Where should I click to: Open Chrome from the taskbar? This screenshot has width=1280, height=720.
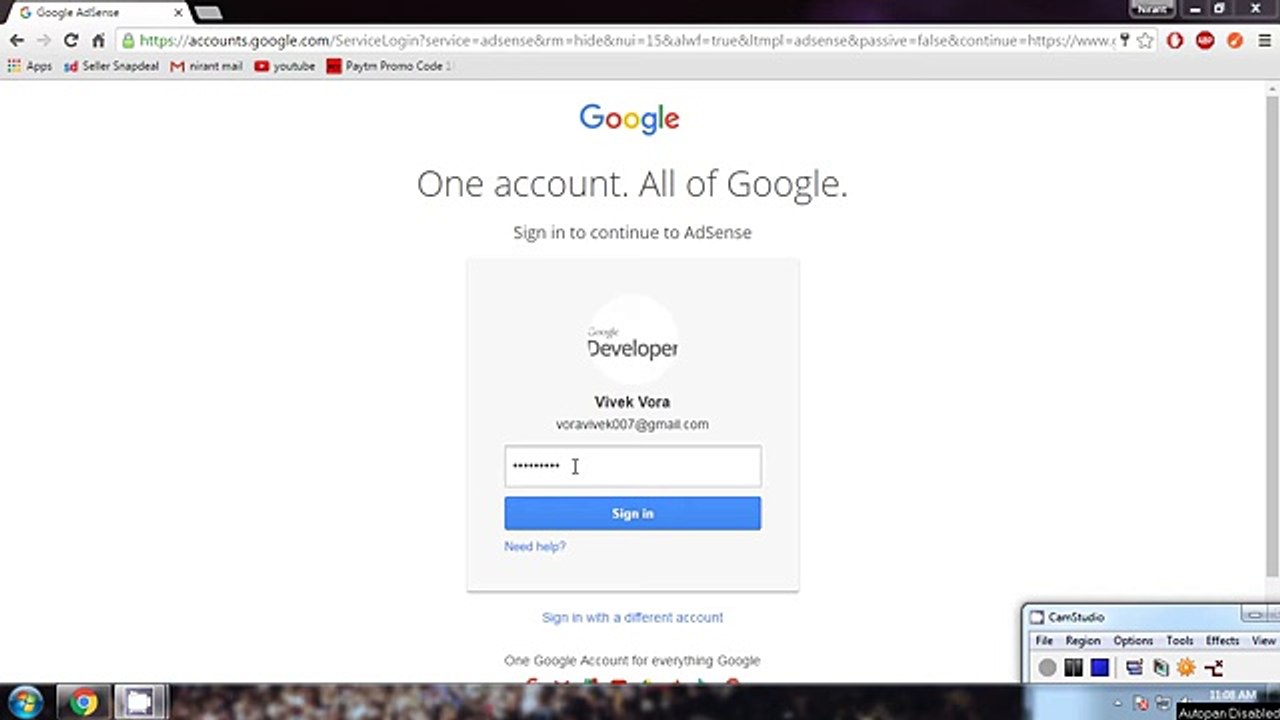(83, 702)
